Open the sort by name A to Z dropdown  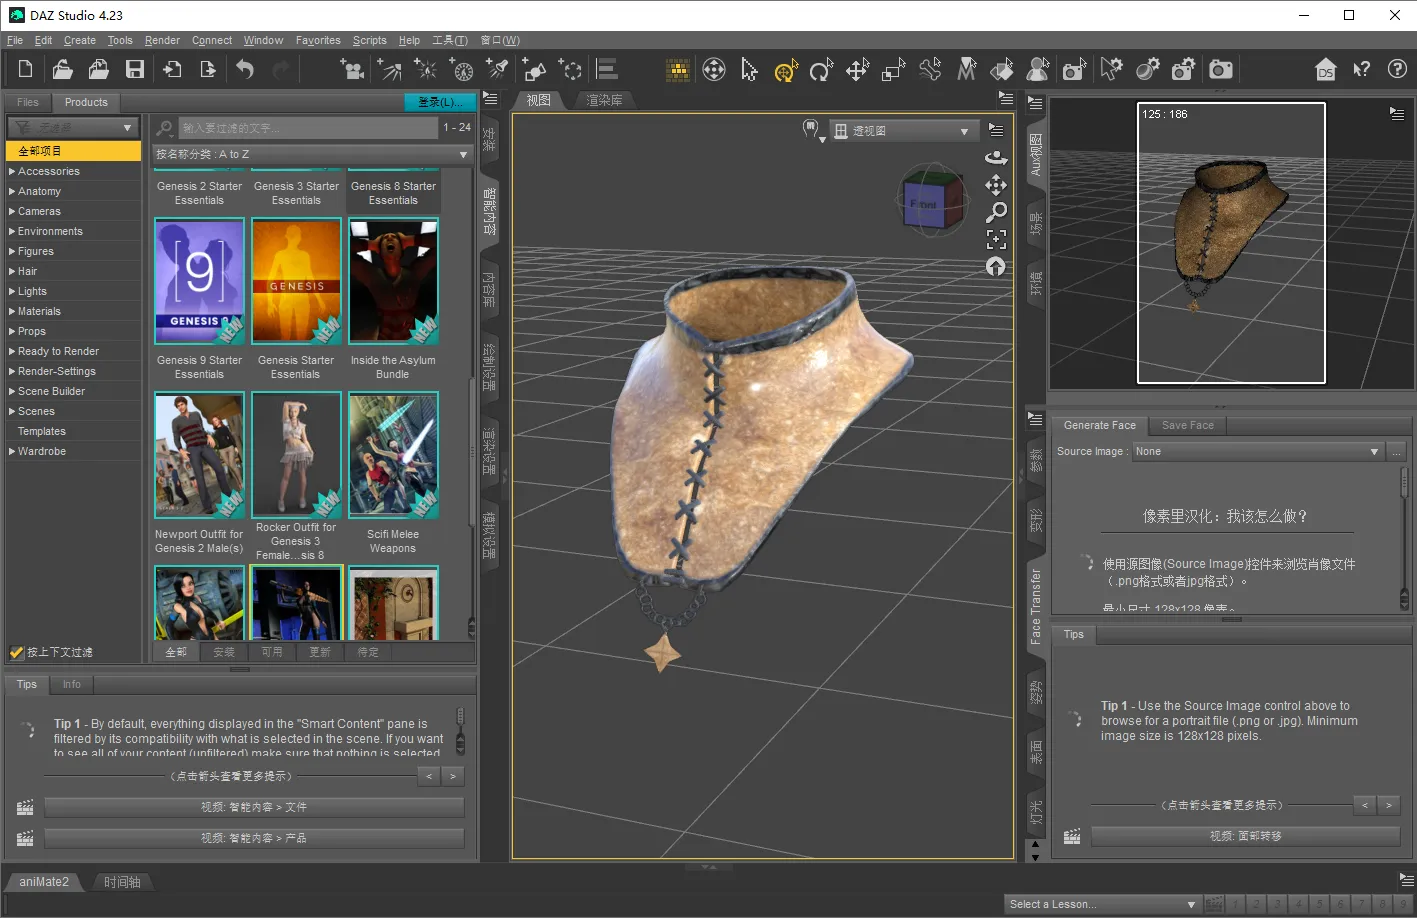(x=311, y=154)
